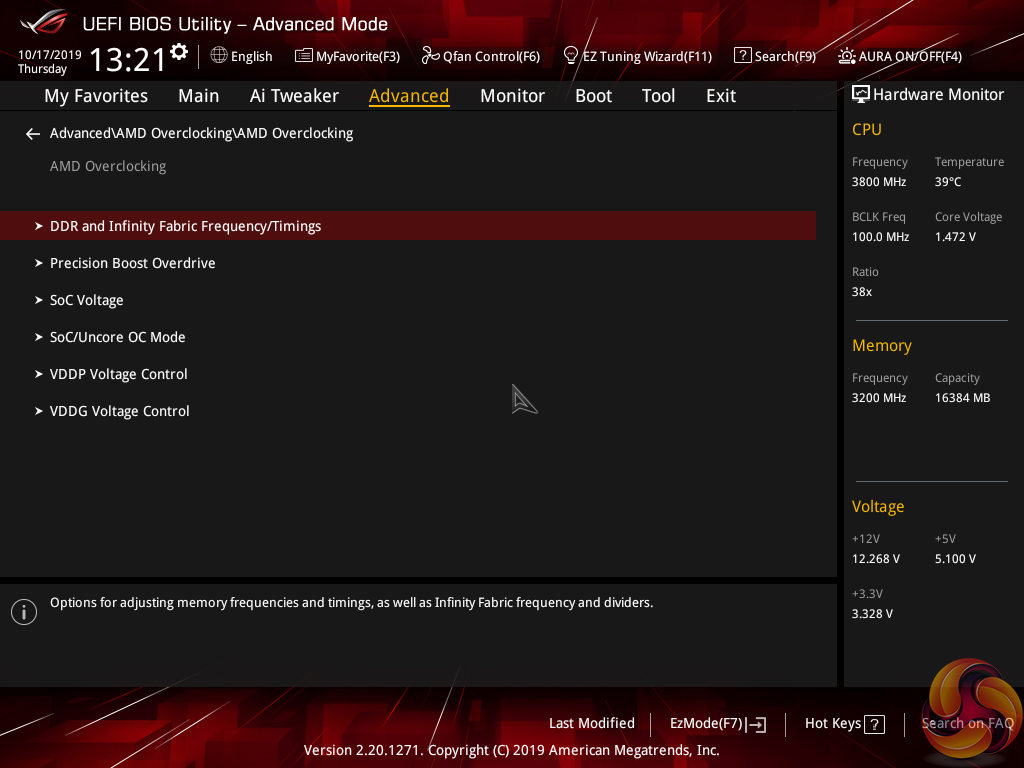Click the Hot Keys question mark icon
This screenshot has width=1024, height=768.
tap(874, 724)
